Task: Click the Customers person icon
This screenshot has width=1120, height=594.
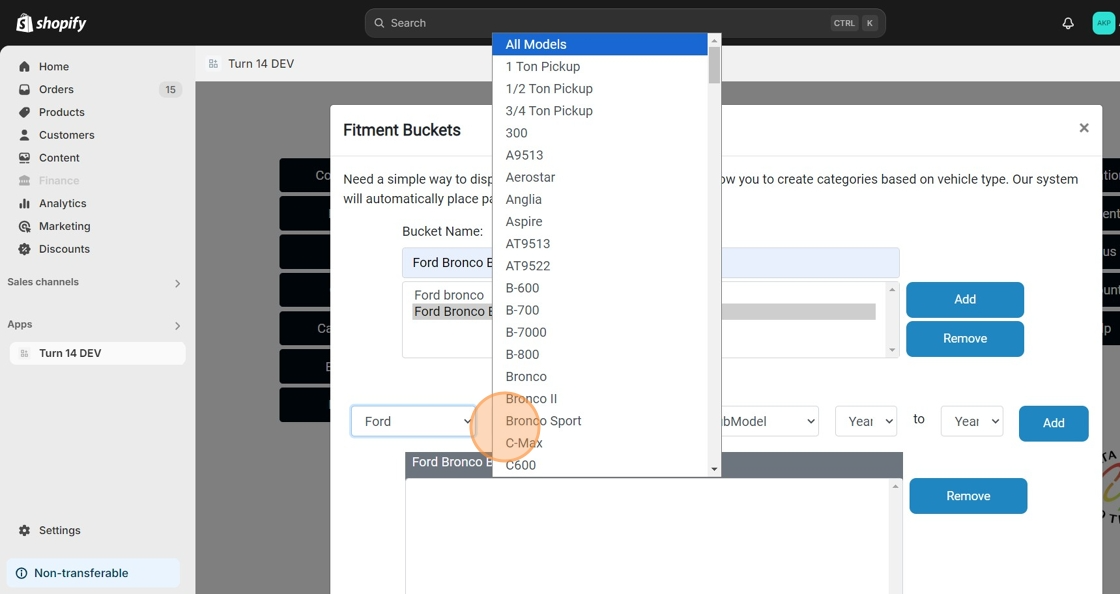Action: 24,135
